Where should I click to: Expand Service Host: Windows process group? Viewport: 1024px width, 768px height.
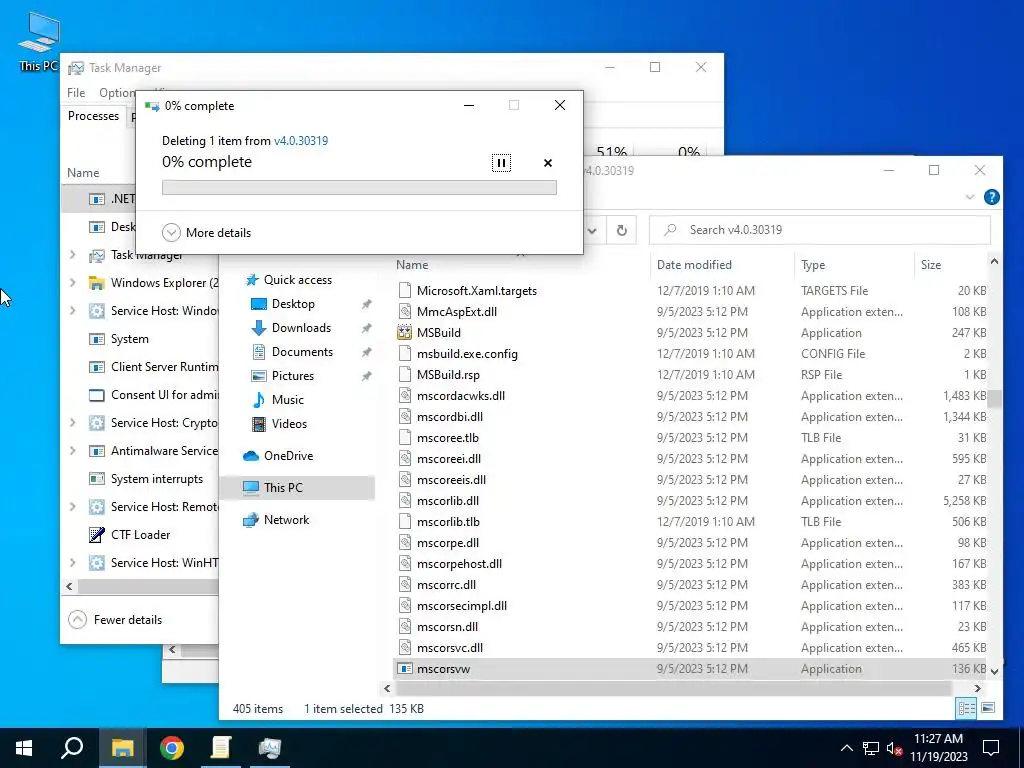coord(72,311)
